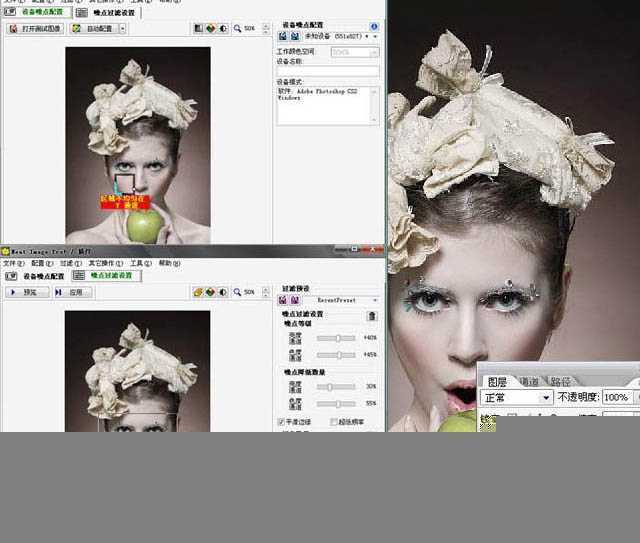Click magnifier zoom icon in 预览 toolbar
This screenshot has height=543, width=640.
tap(237, 292)
